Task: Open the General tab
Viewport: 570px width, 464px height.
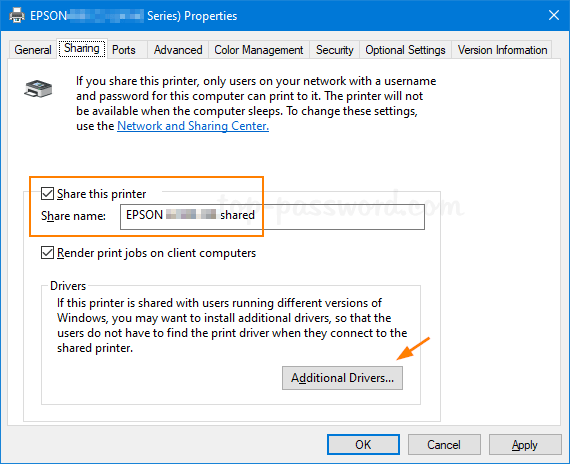Action: tap(33, 50)
